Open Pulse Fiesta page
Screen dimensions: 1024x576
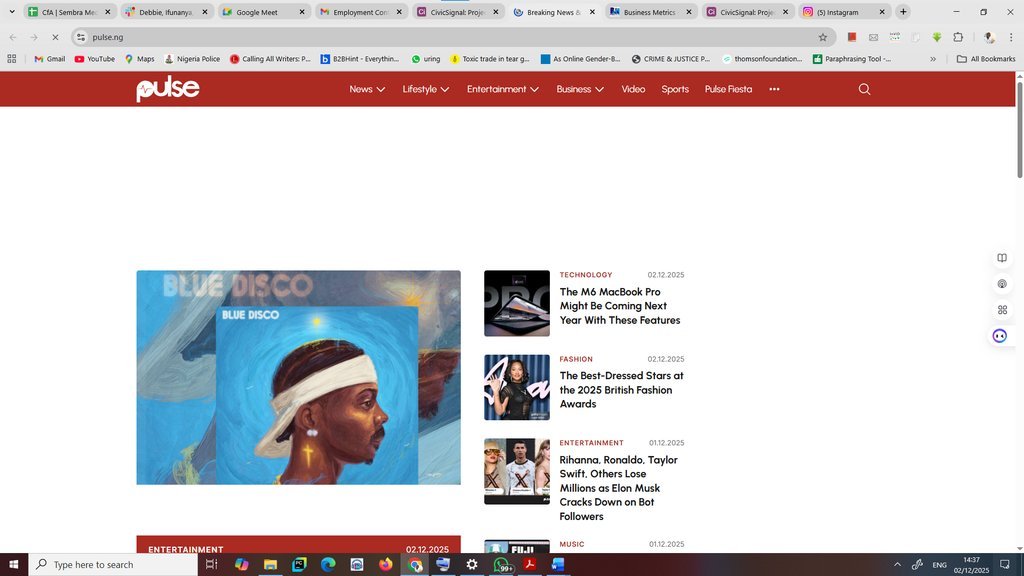pyautogui.click(x=728, y=89)
